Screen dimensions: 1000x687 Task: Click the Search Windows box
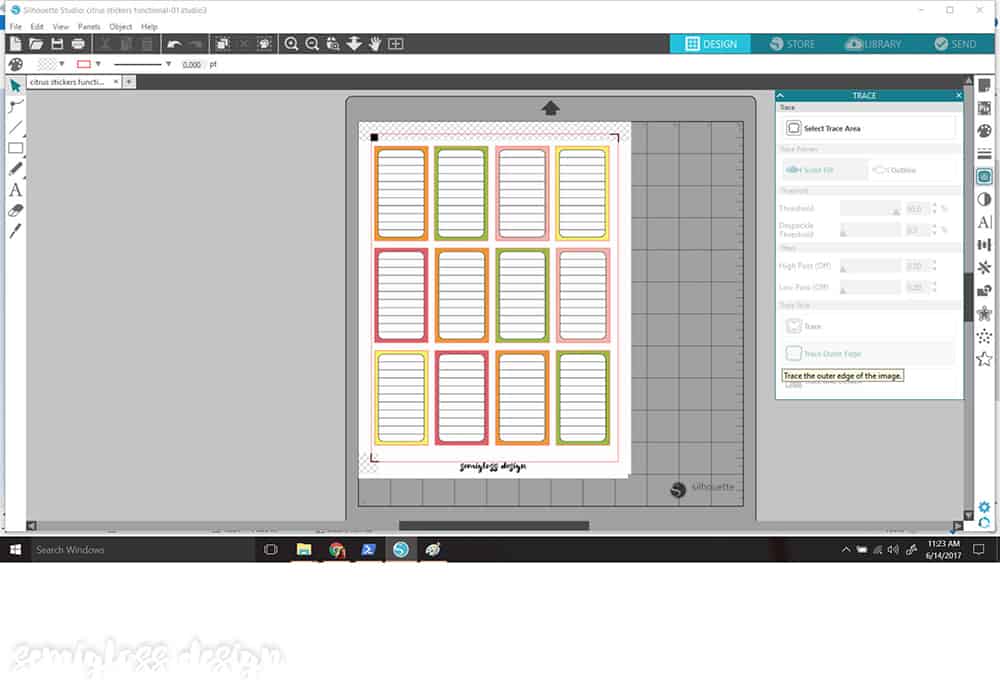tap(143, 549)
